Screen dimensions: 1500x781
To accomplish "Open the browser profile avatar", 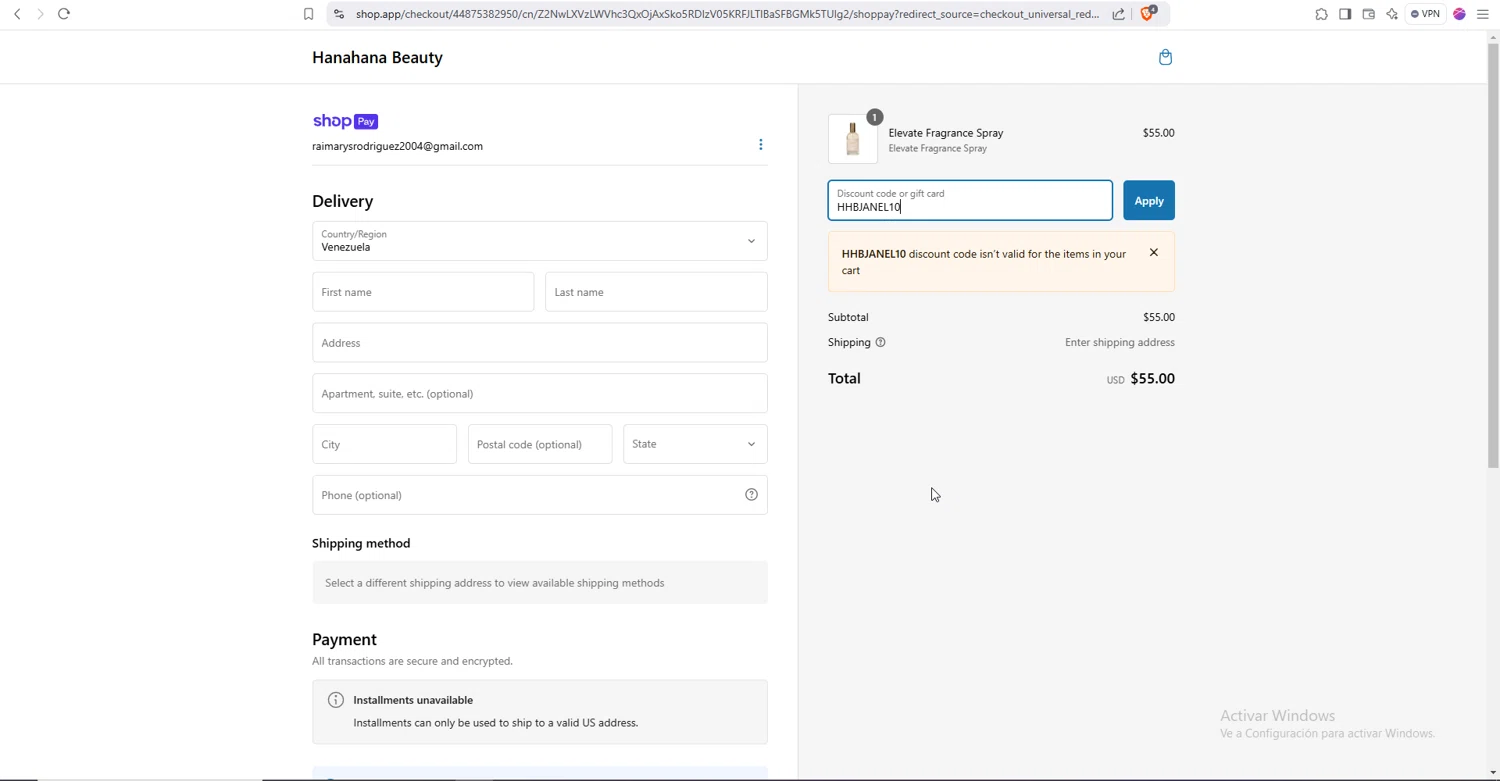I will (x=1459, y=14).
